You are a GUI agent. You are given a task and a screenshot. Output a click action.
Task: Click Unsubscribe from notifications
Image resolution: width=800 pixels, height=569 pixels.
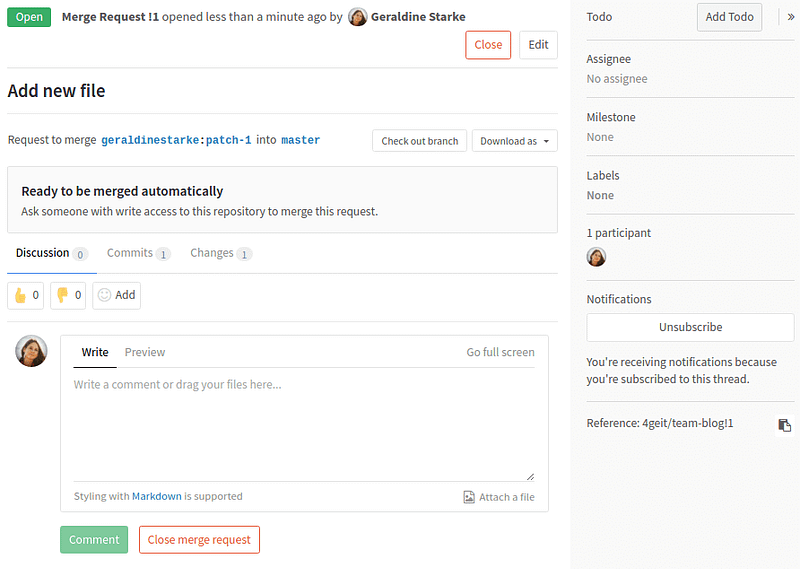[x=690, y=327]
